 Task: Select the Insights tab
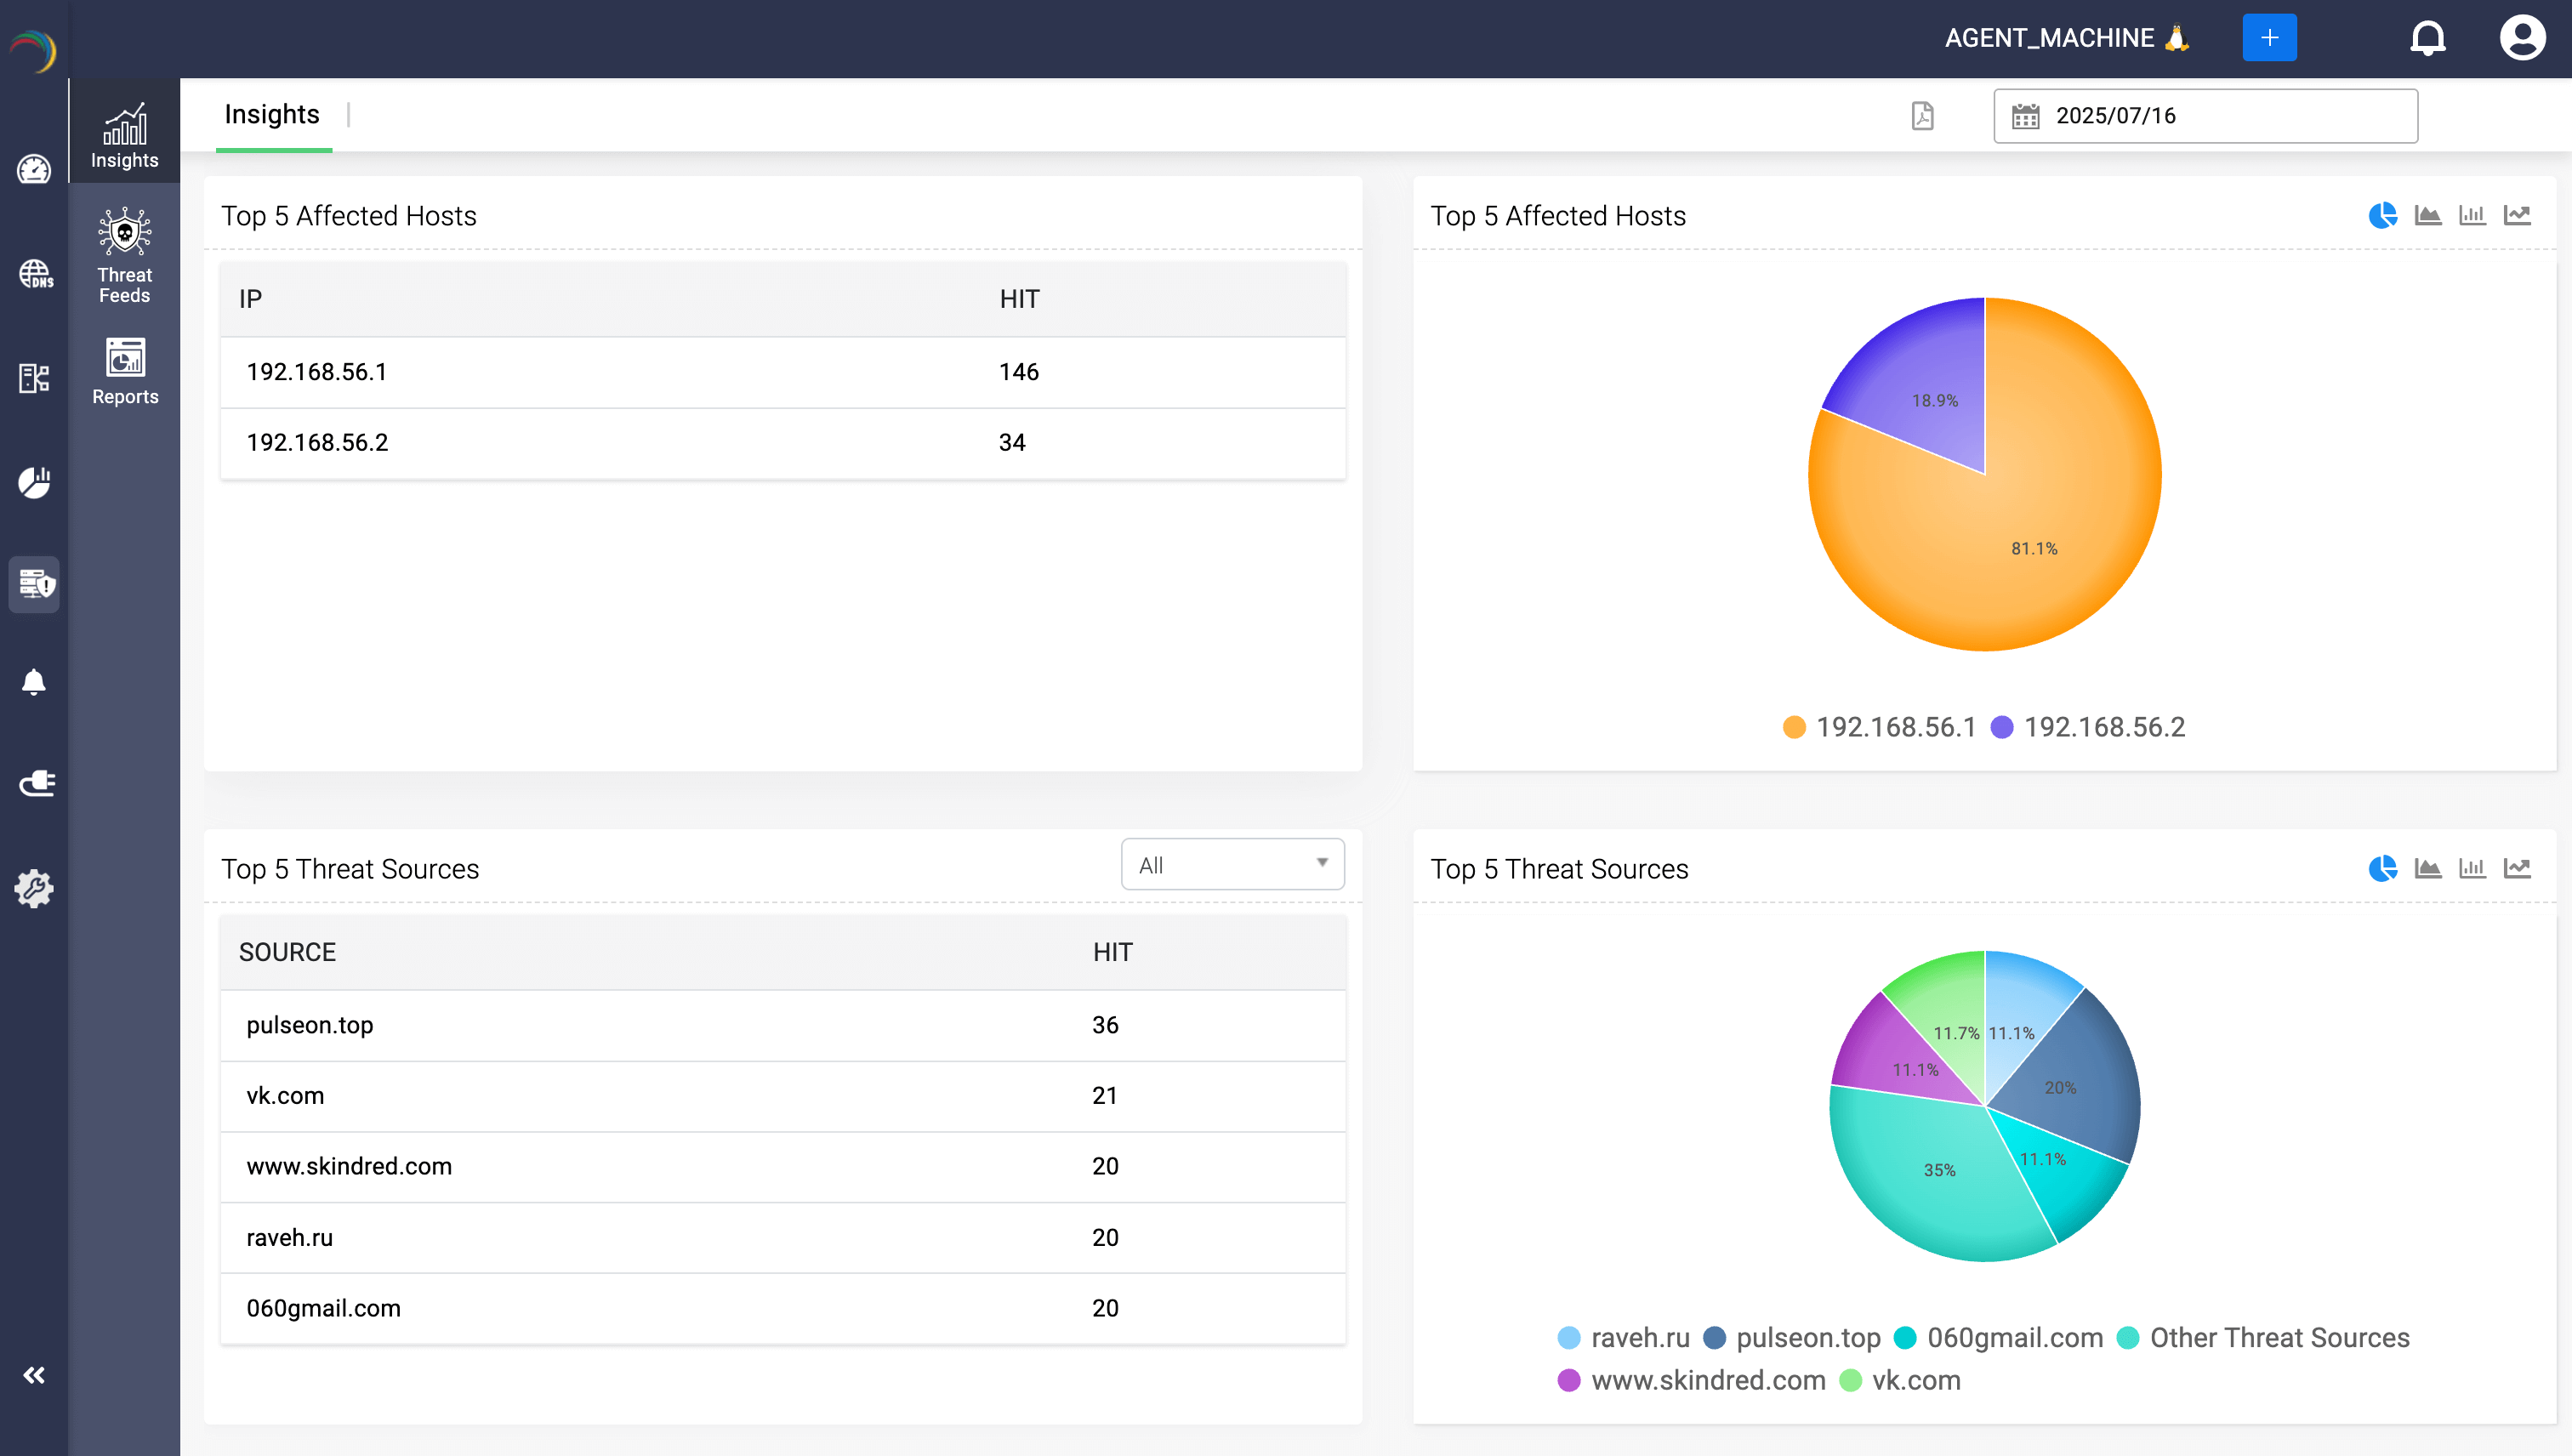272,114
